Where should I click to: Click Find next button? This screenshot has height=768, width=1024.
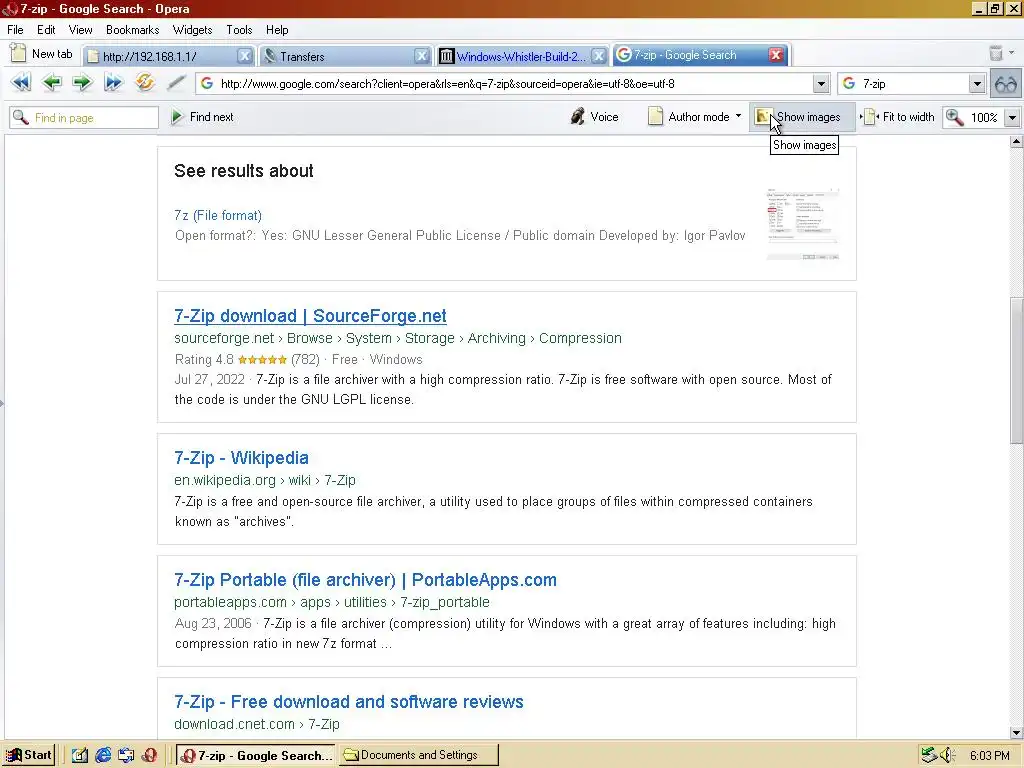coord(202,117)
